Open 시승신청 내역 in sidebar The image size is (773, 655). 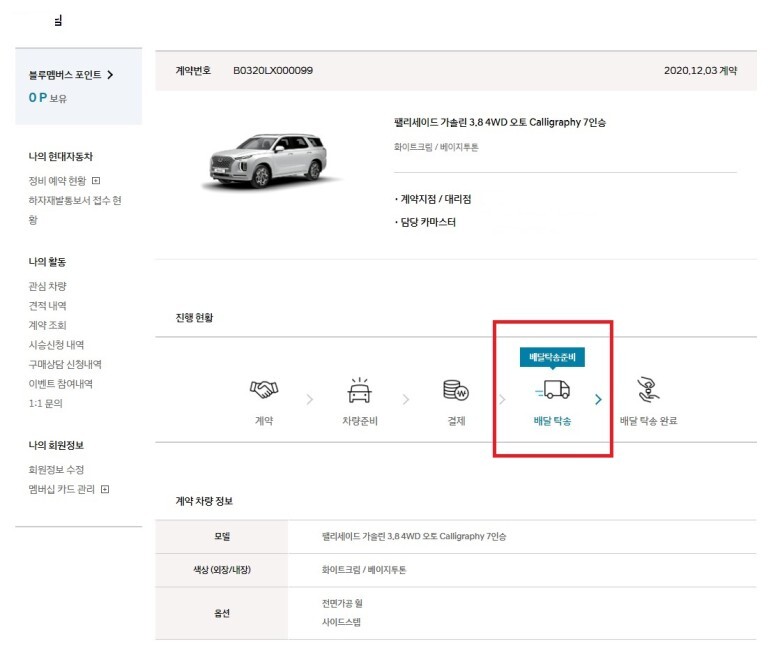pyautogui.click(x=56, y=345)
